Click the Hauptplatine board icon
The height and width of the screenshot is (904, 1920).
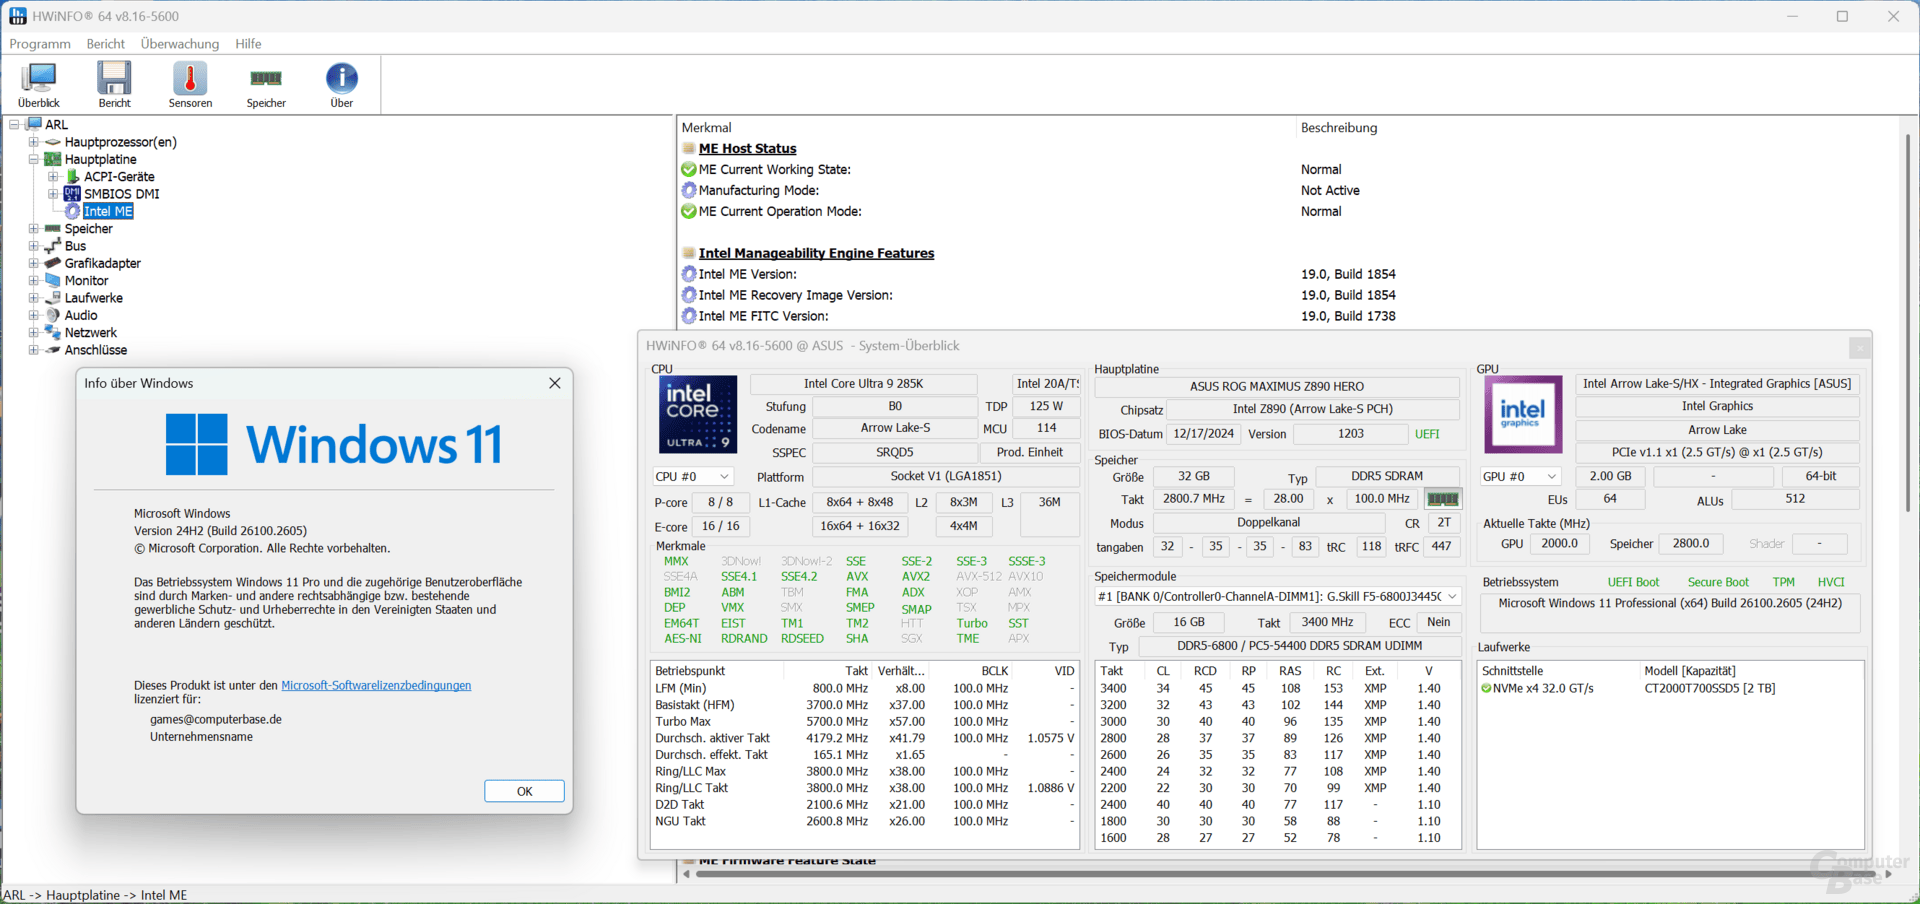pyautogui.click(x=53, y=159)
